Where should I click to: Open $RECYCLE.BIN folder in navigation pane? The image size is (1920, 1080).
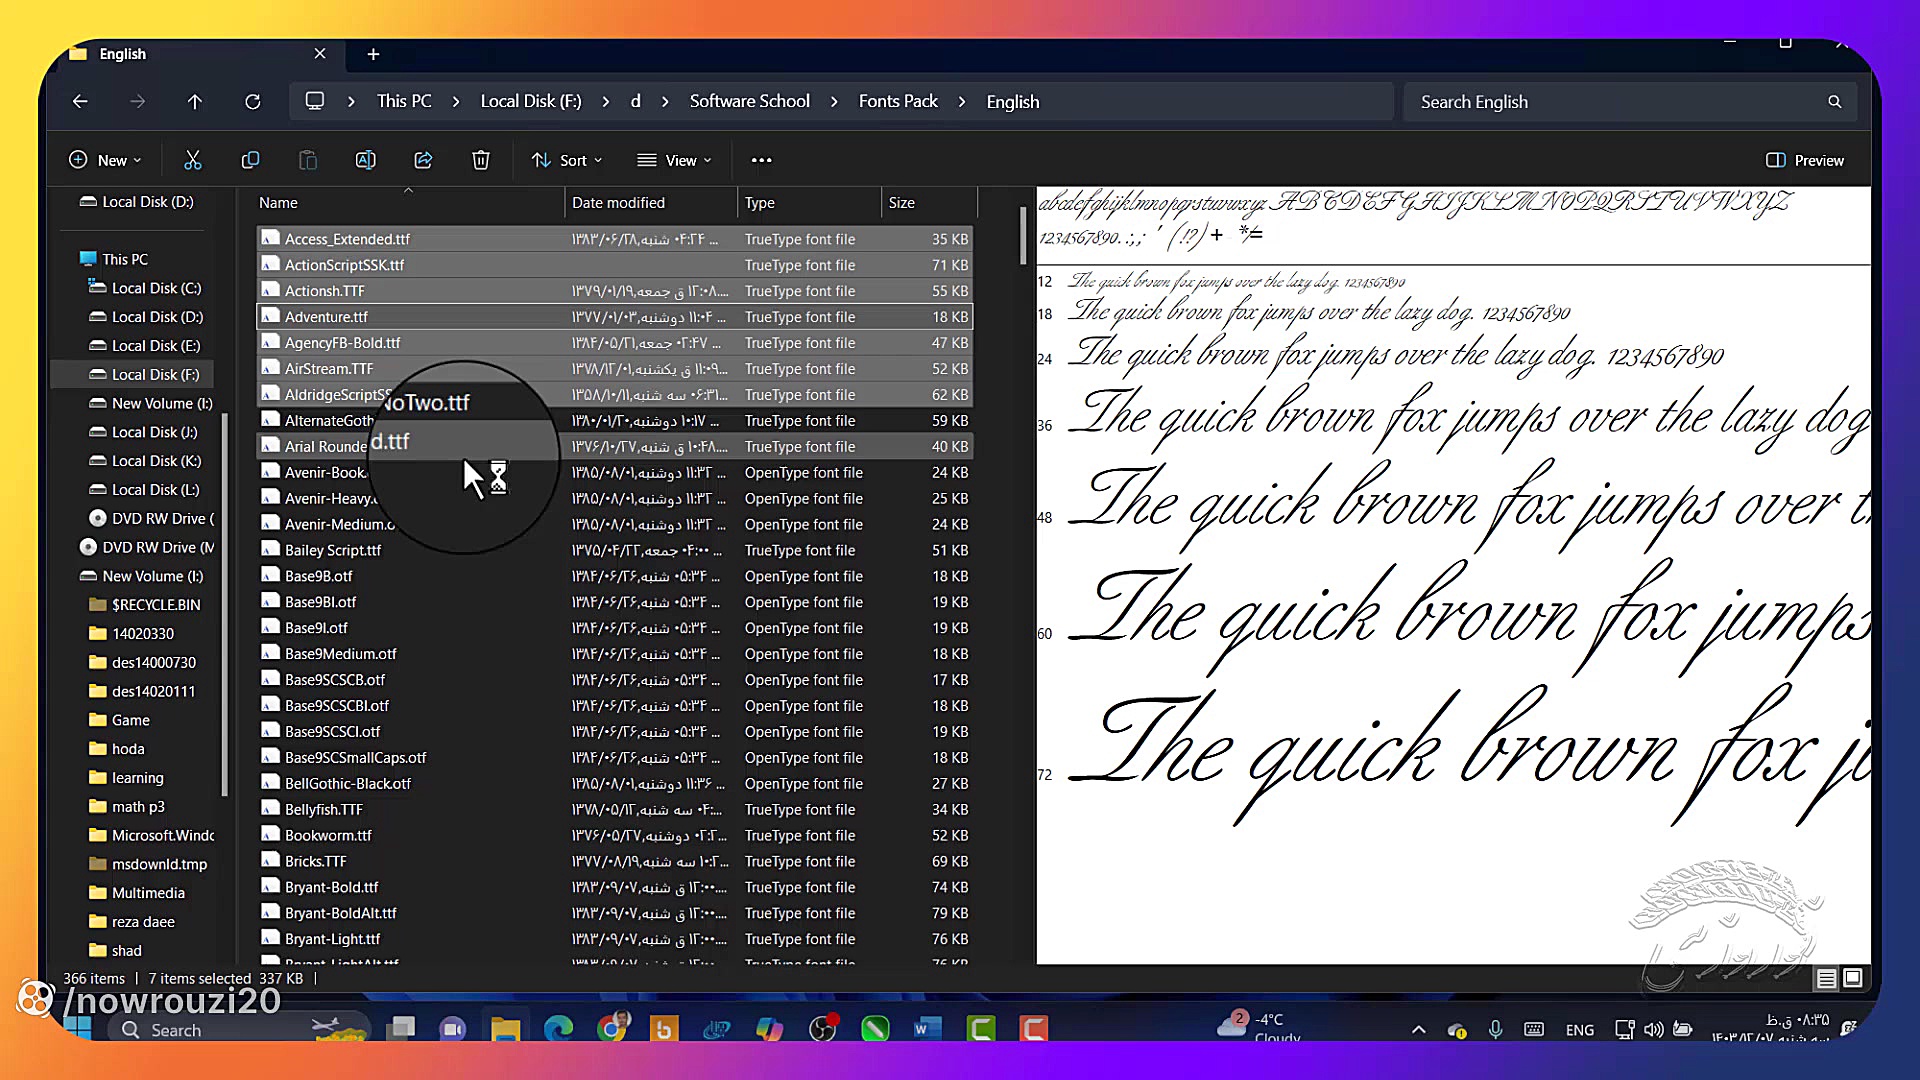(x=156, y=606)
